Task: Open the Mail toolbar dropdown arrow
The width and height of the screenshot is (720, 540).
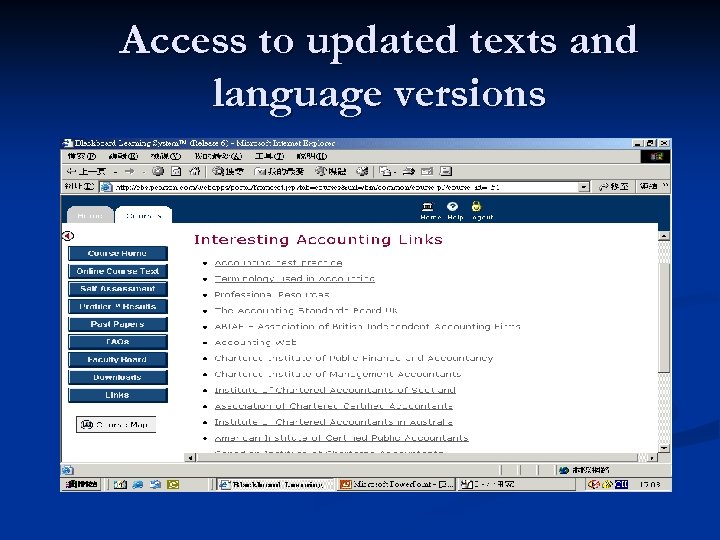Action: tap(394, 173)
